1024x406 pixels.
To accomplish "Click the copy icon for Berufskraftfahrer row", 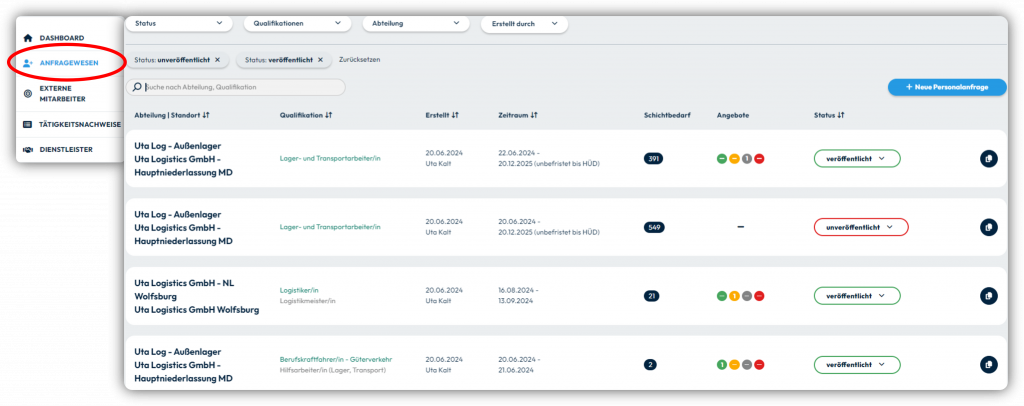I will tap(989, 364).
